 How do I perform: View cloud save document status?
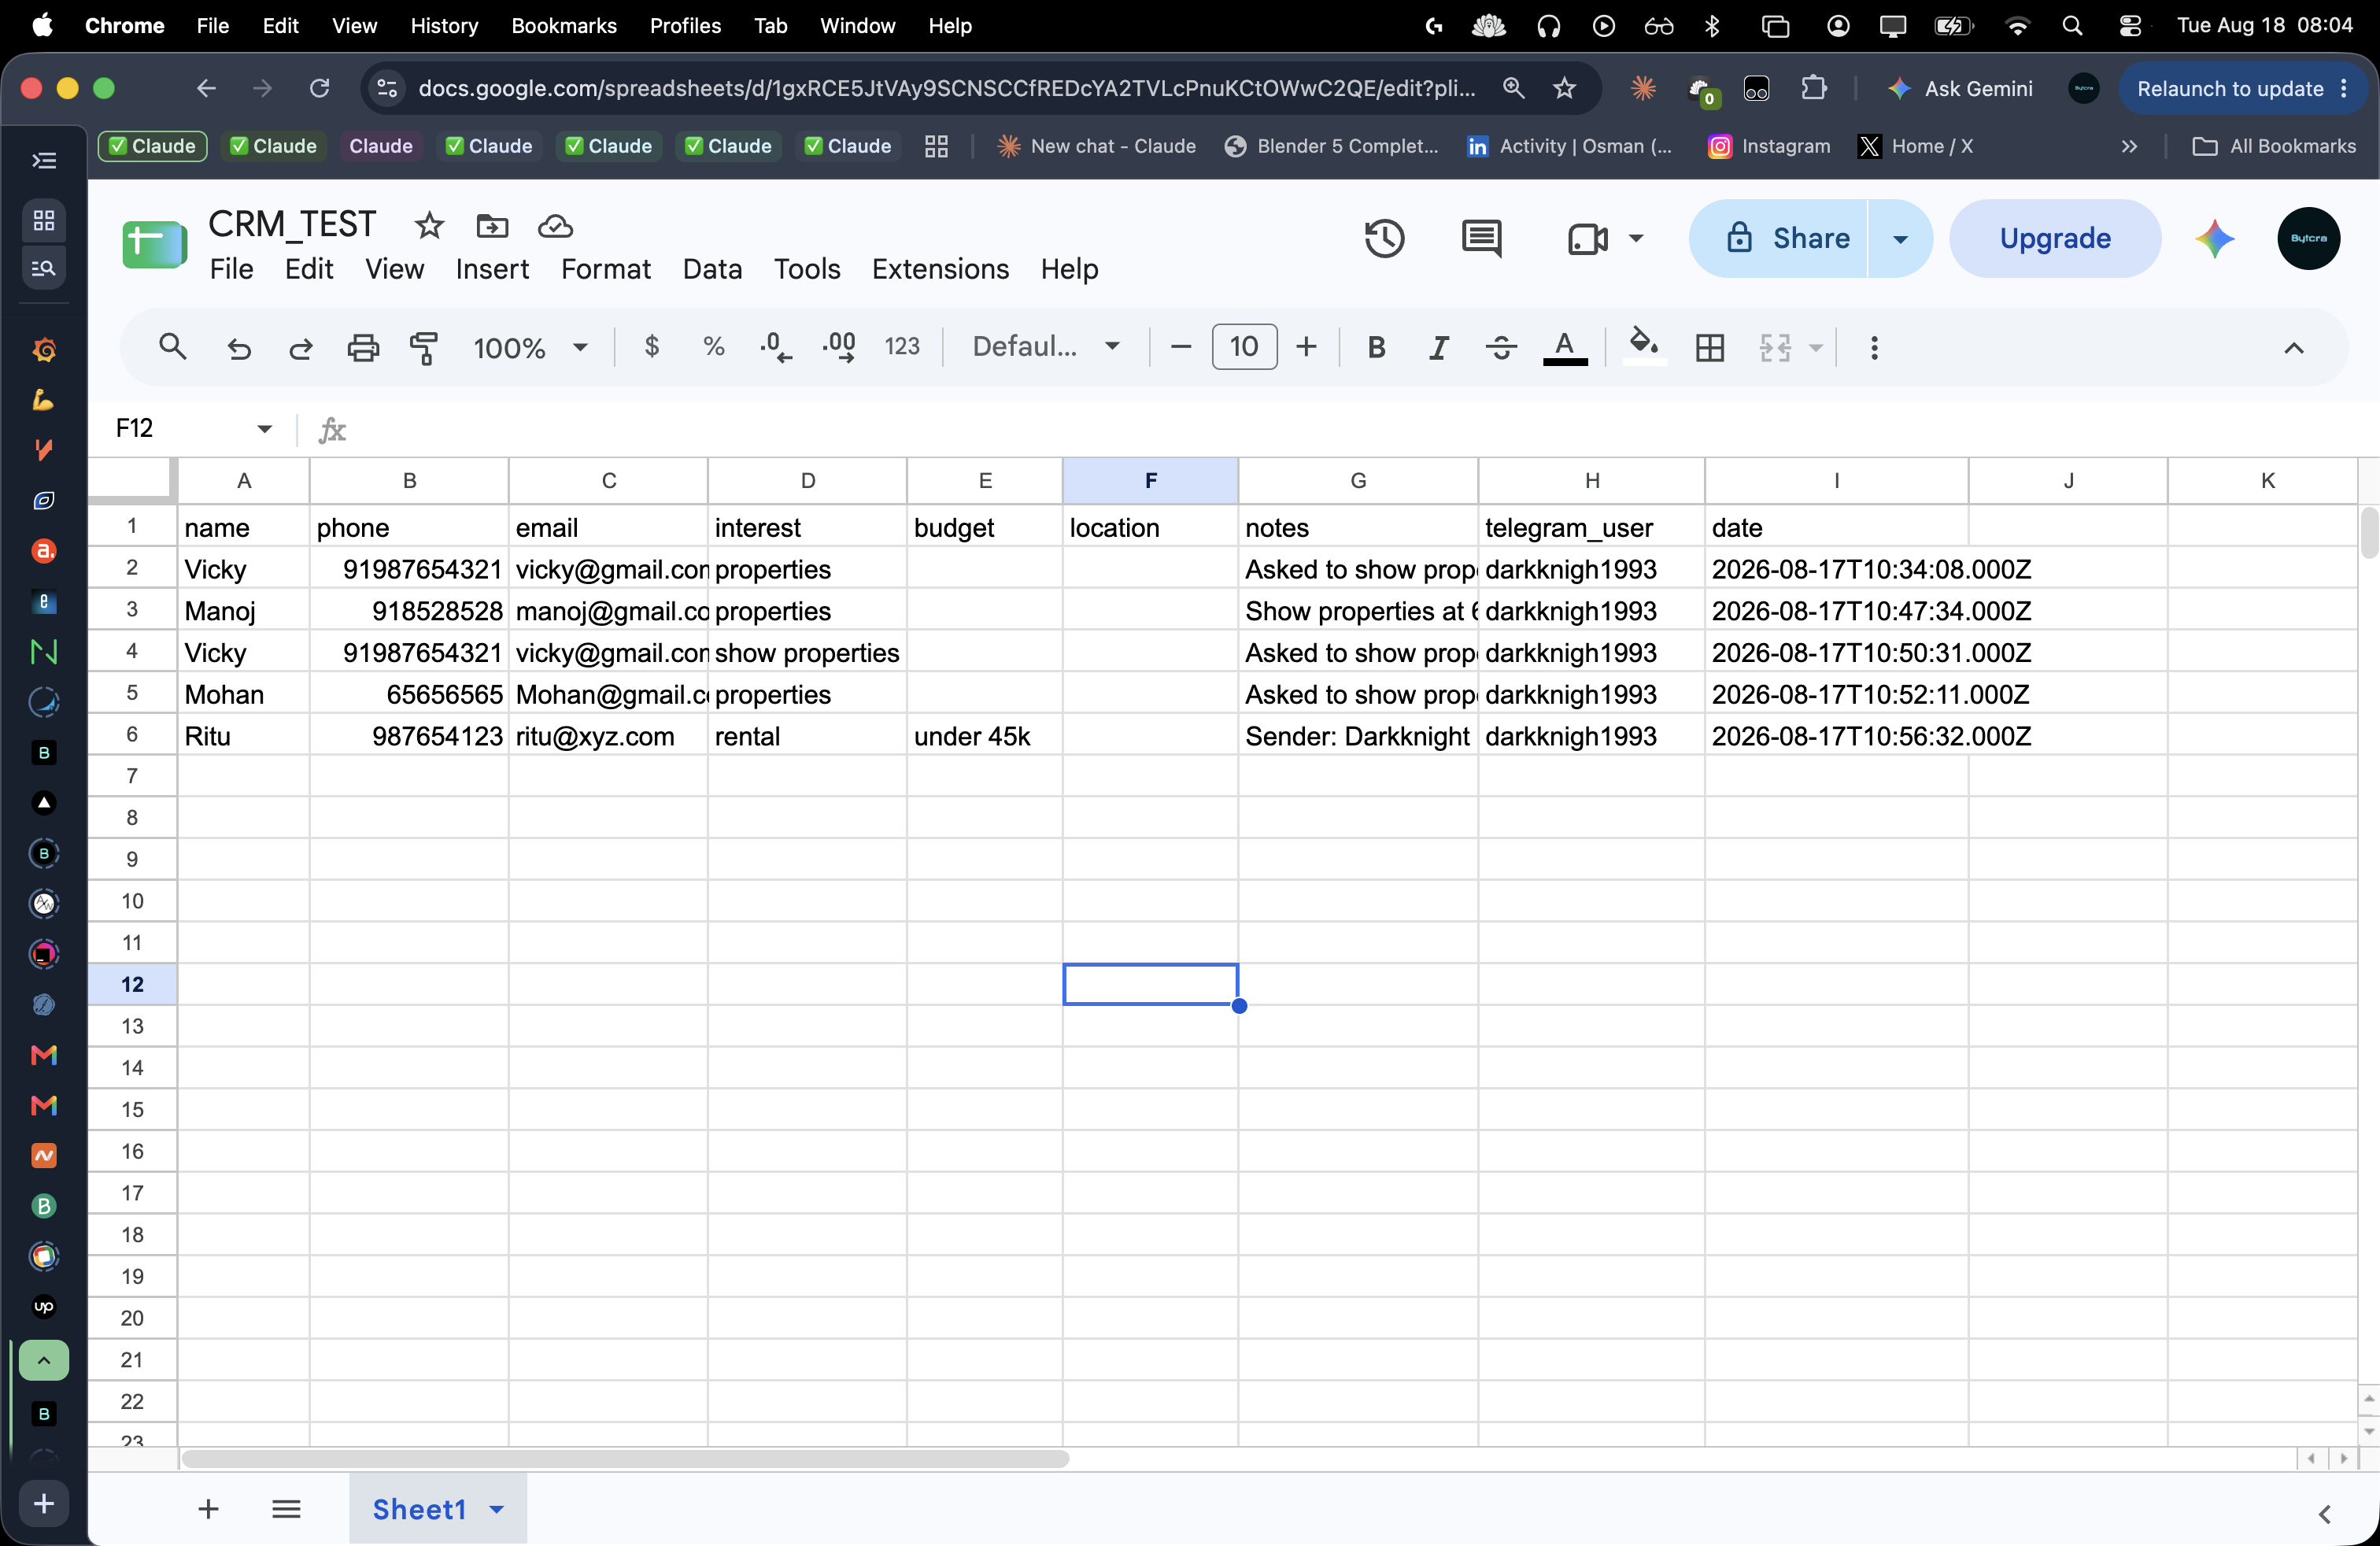[x=555, y=226]
